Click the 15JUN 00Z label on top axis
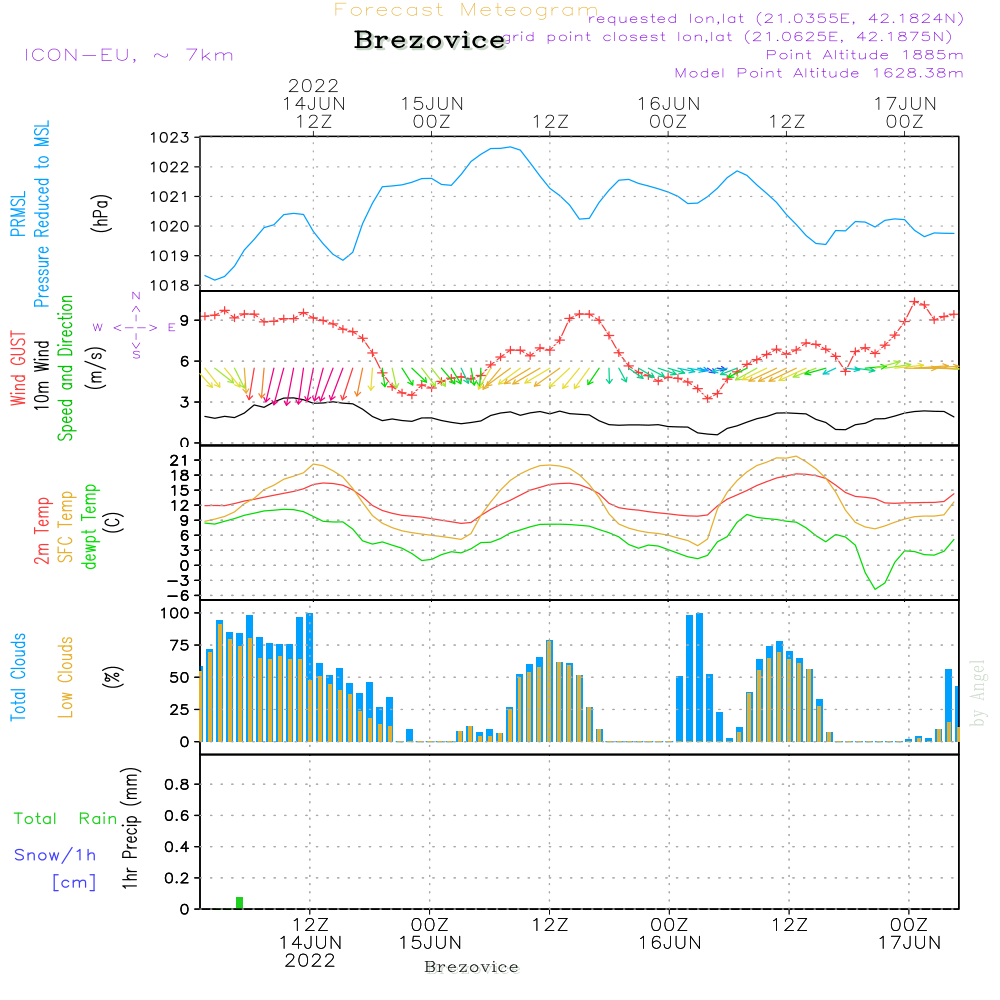The height and width of the screenshot is (1000, 1000). [432, 112]
